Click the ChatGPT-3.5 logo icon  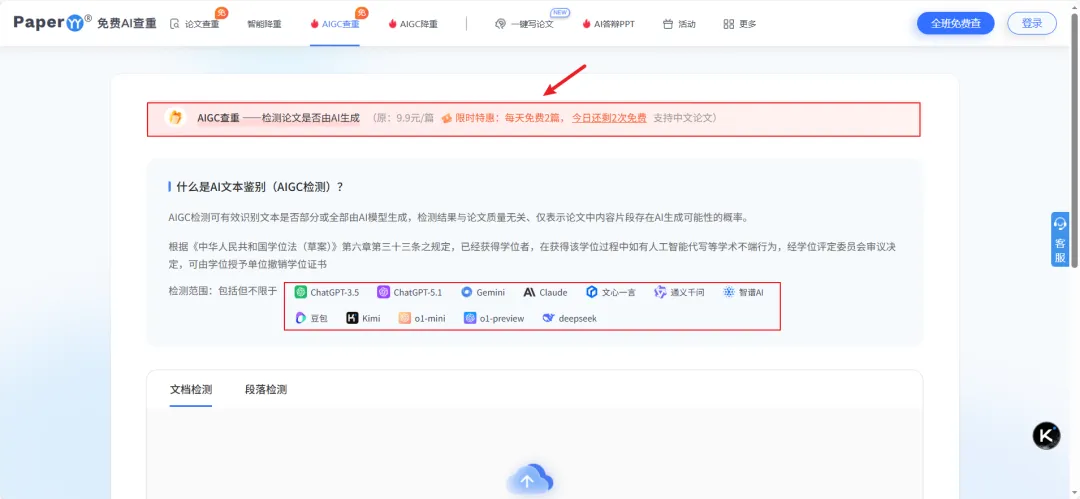300,292
